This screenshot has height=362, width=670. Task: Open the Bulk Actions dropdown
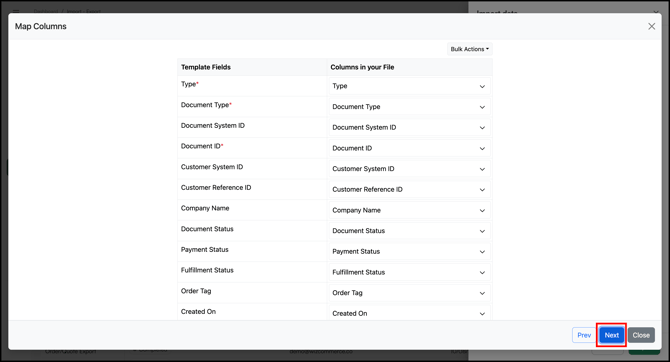coord(470,49)
